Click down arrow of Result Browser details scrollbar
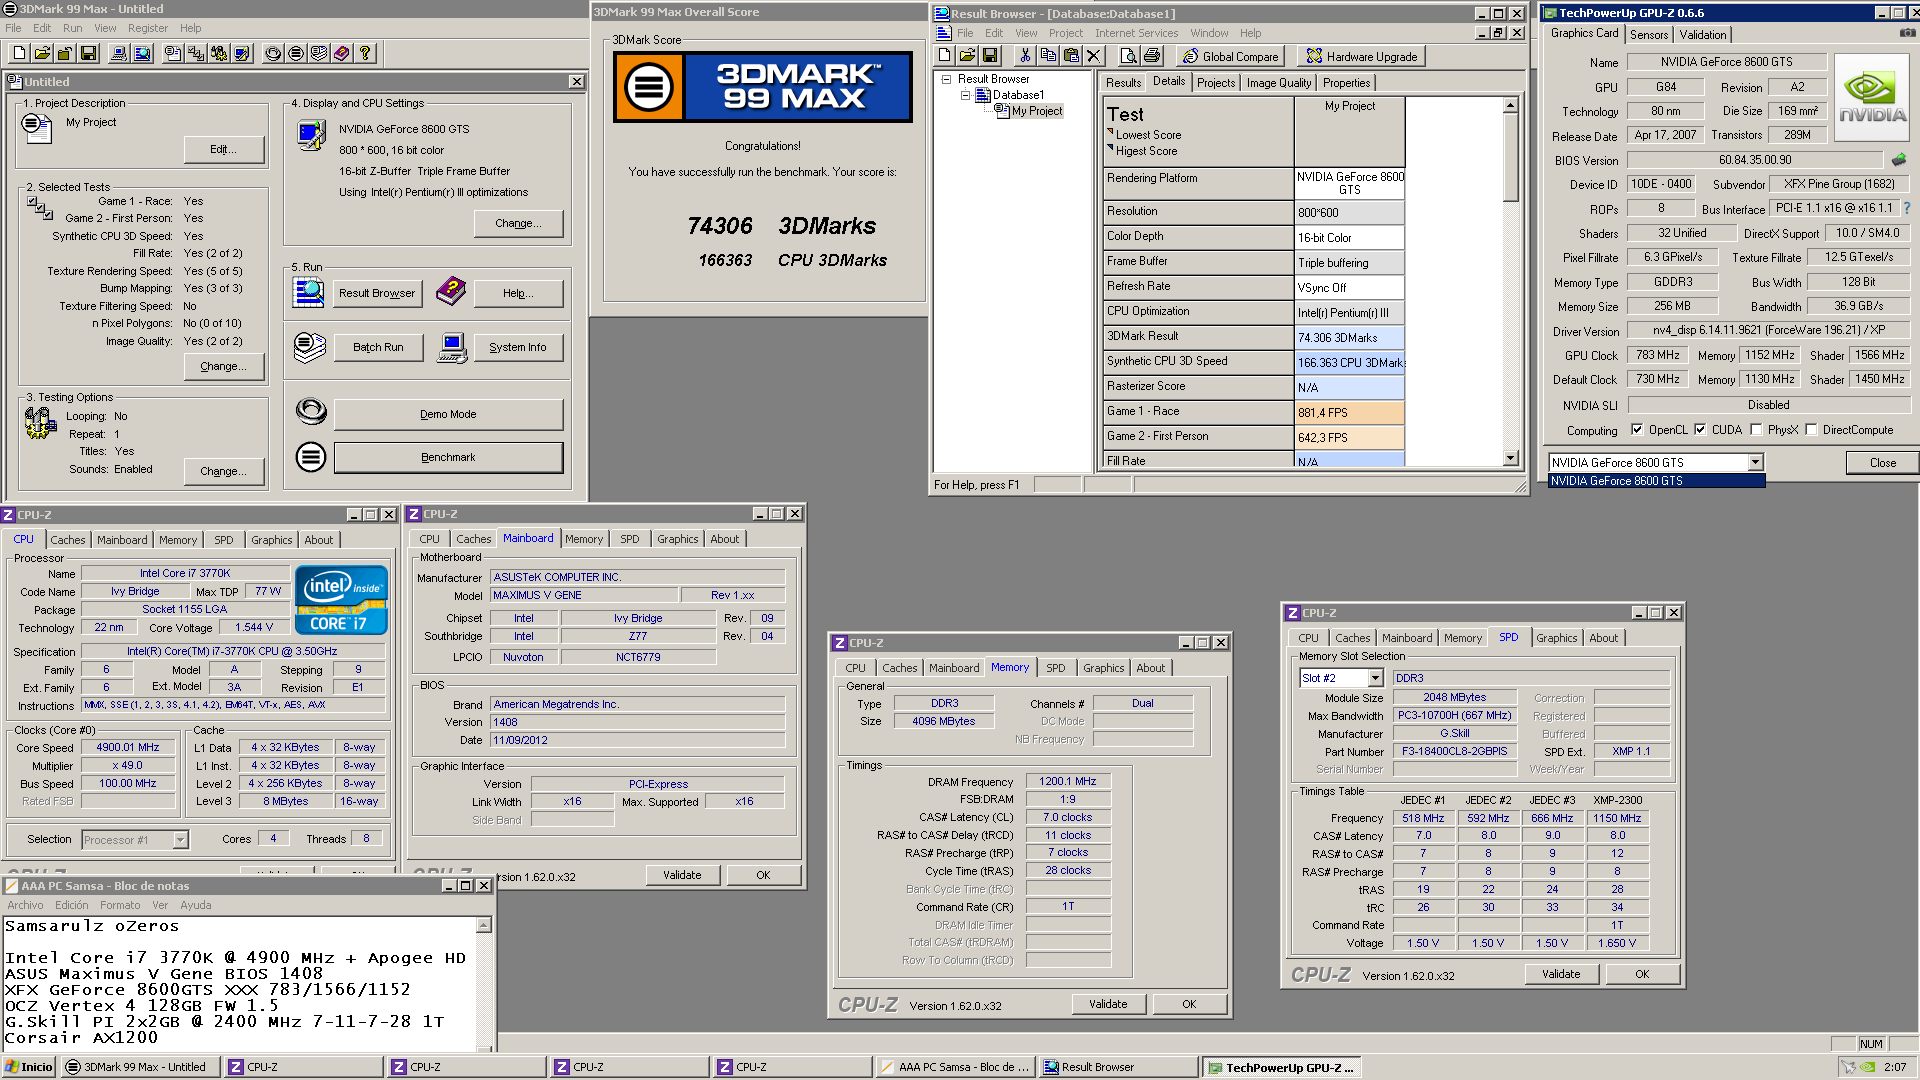1920x1080 pixels. [x=1510, y=458]
